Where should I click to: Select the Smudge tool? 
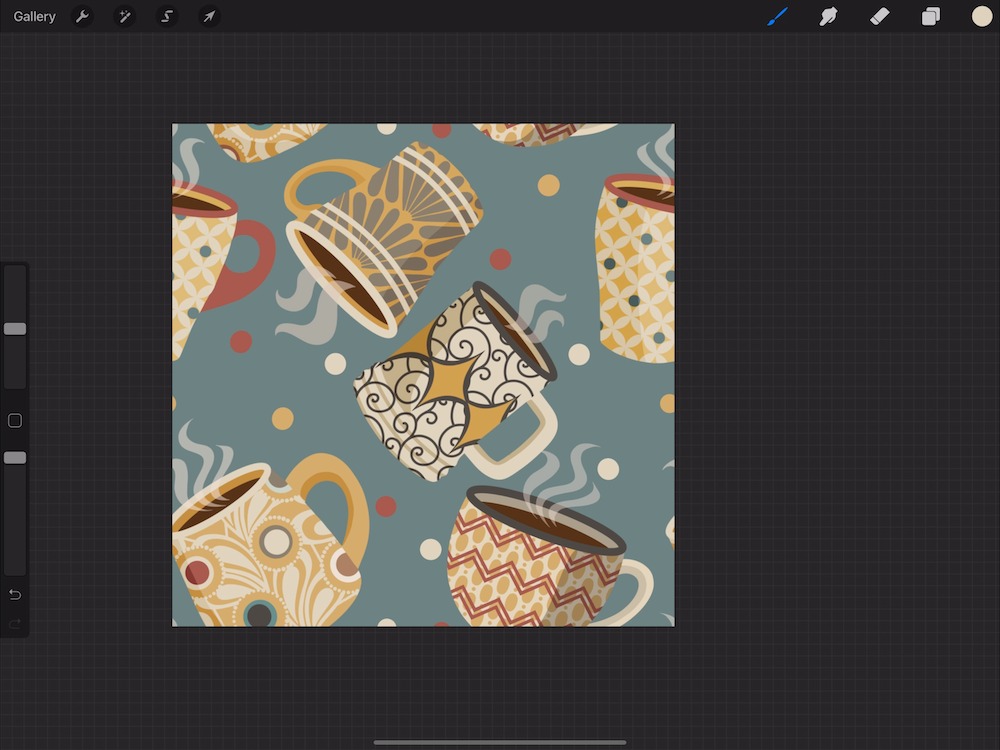tap(828, 17)
